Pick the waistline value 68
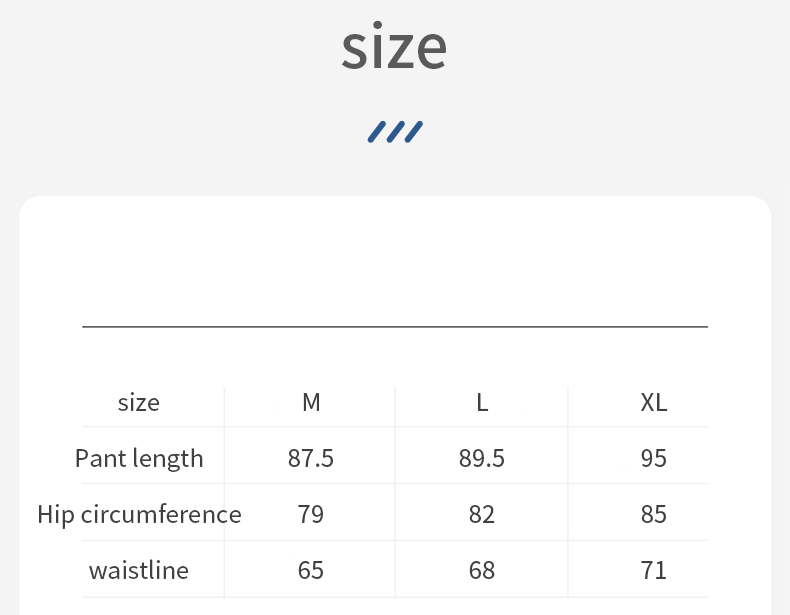 coord(482,571)
